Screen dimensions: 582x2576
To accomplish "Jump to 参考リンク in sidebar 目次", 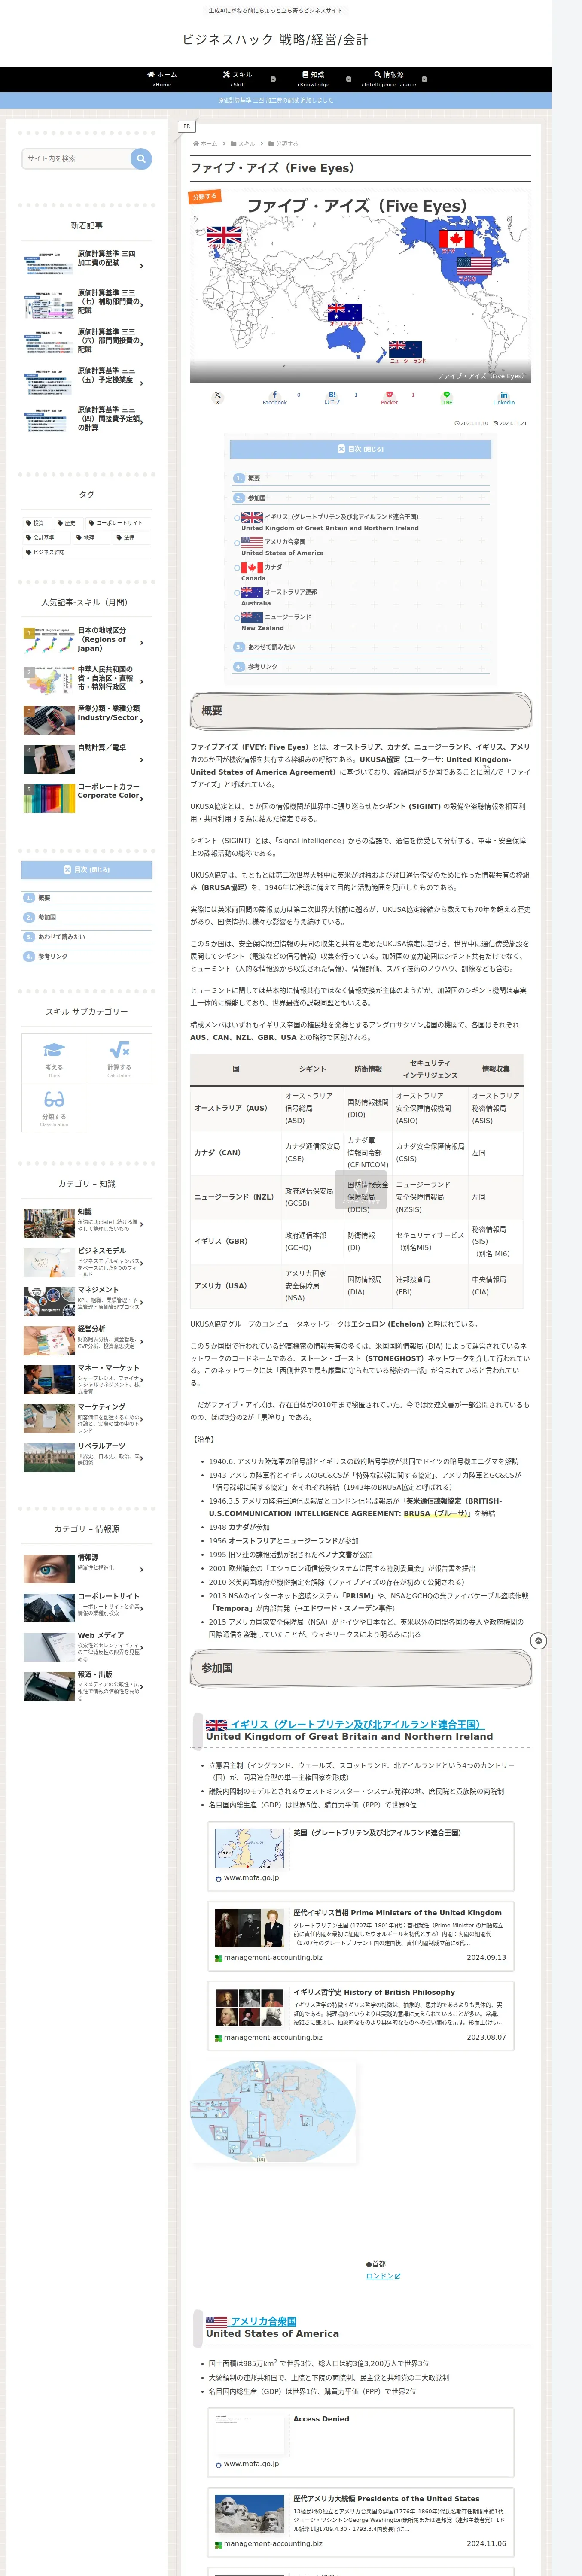I will click(x=53, y=957).
